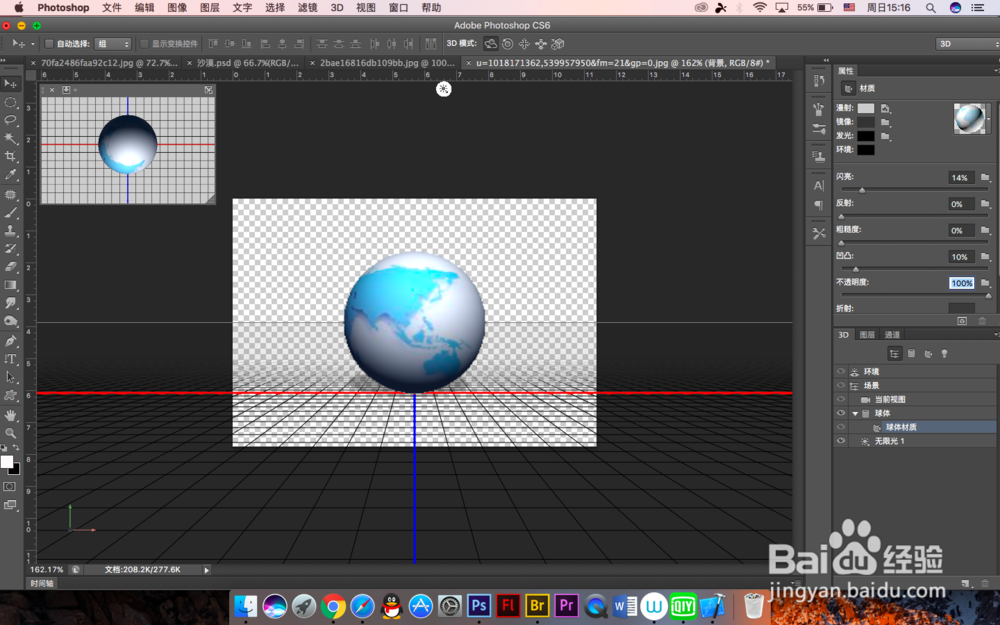Image resolution: width=1000 pixels, height=625 pixels.
Task: Hide the 球体 mesh
Action: [841, 413]
